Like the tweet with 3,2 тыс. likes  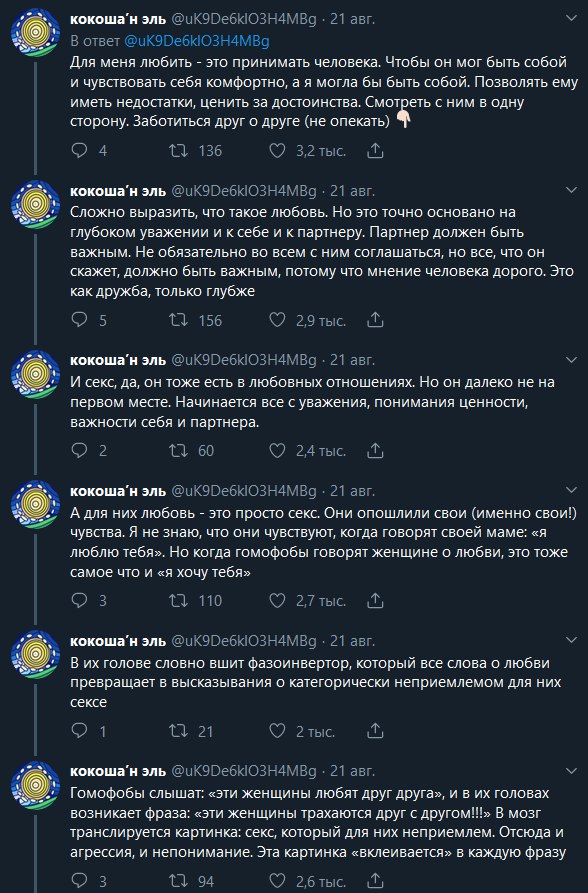point(277,150)
